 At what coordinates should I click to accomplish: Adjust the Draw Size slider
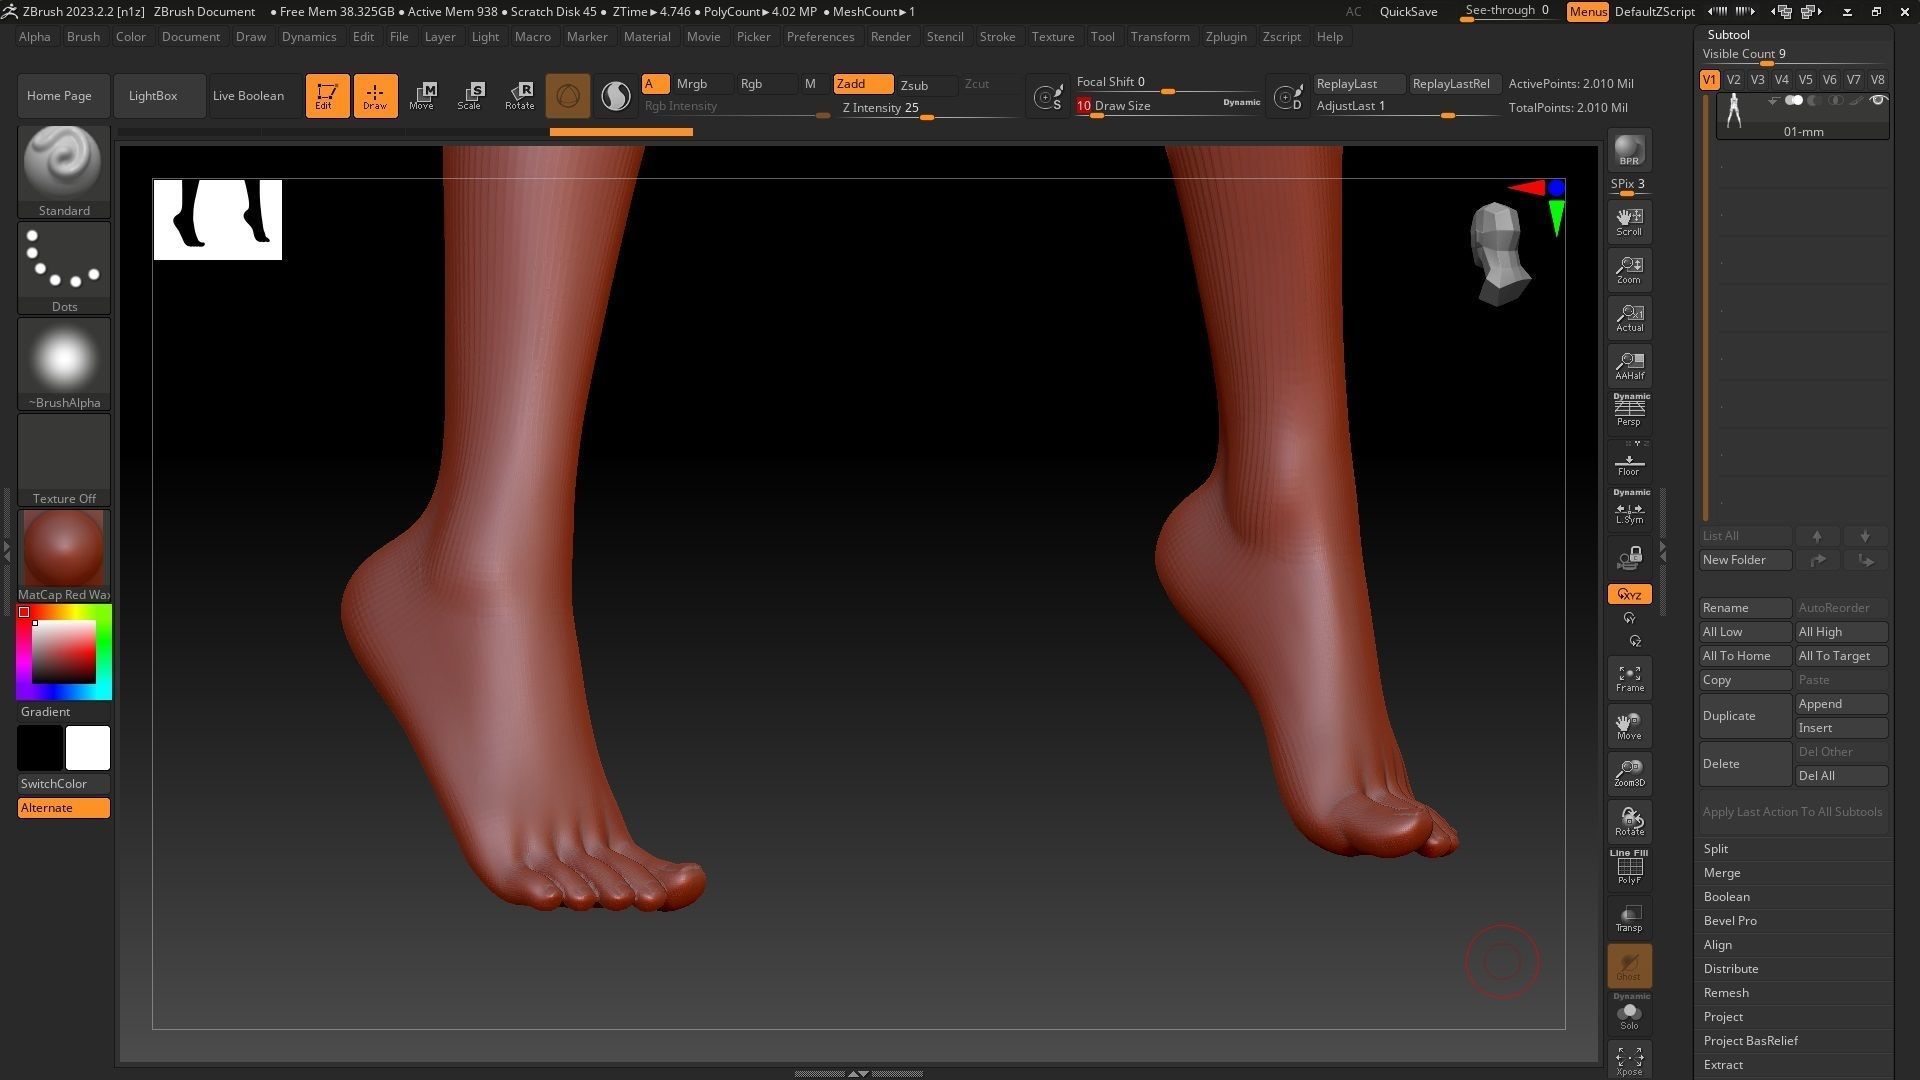coord(1168,106)
